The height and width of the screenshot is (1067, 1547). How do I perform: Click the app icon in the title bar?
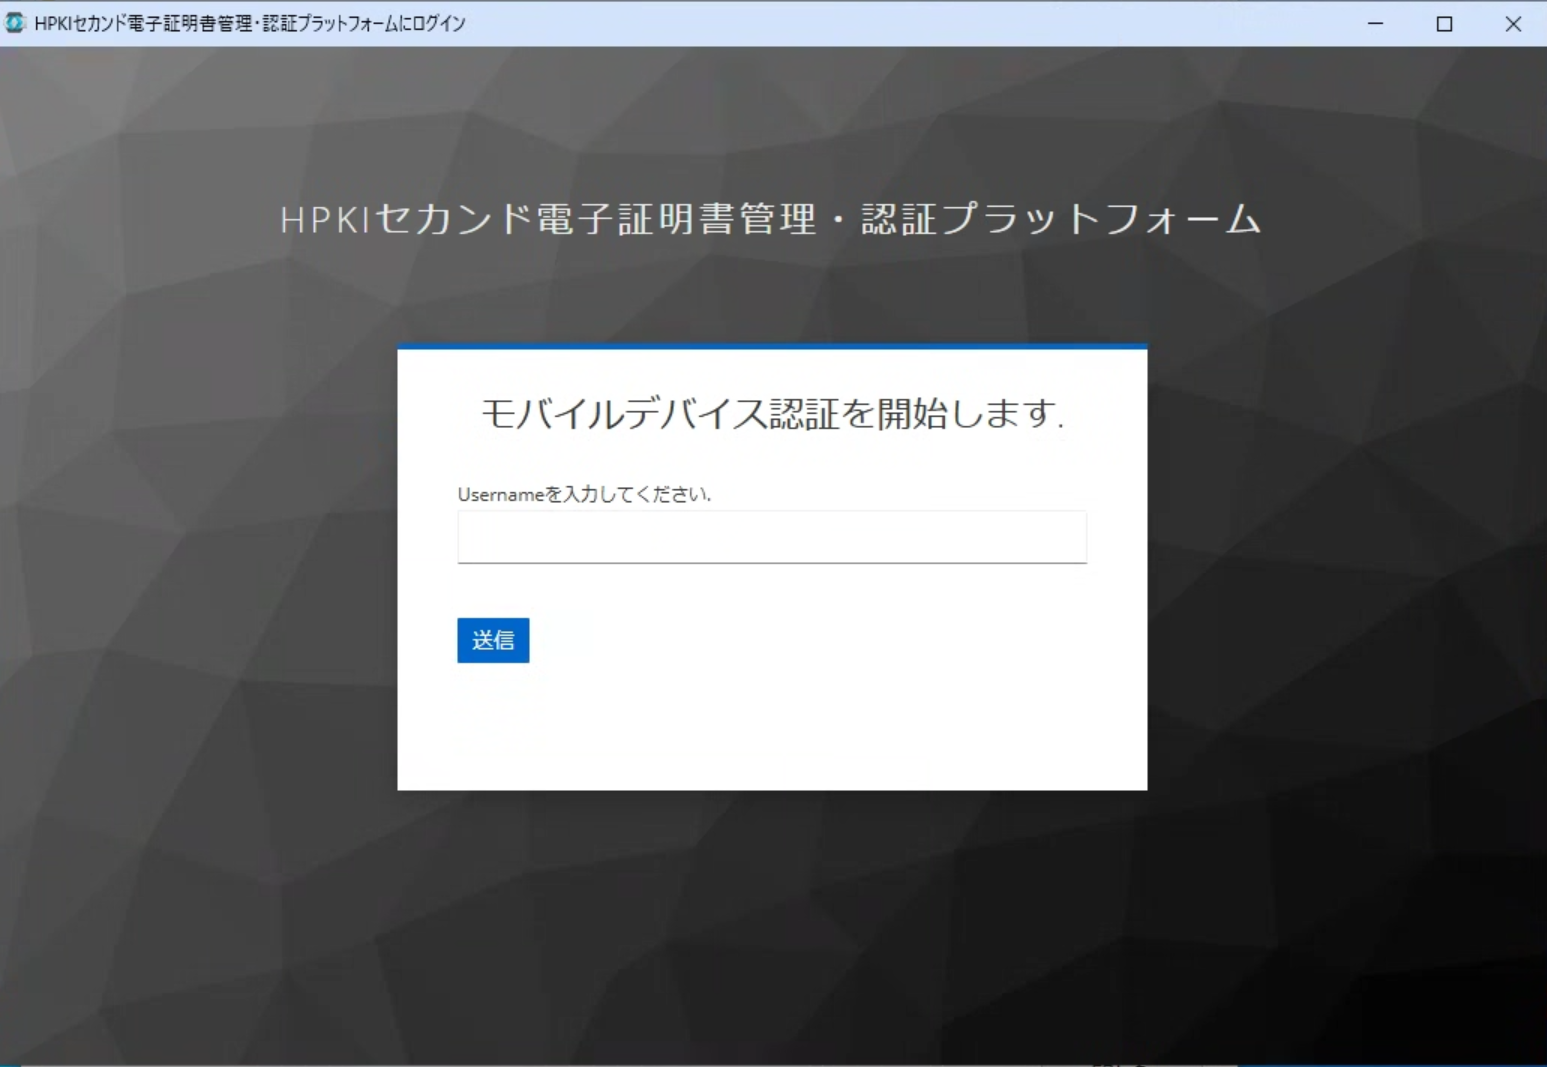tap(15, 22)
